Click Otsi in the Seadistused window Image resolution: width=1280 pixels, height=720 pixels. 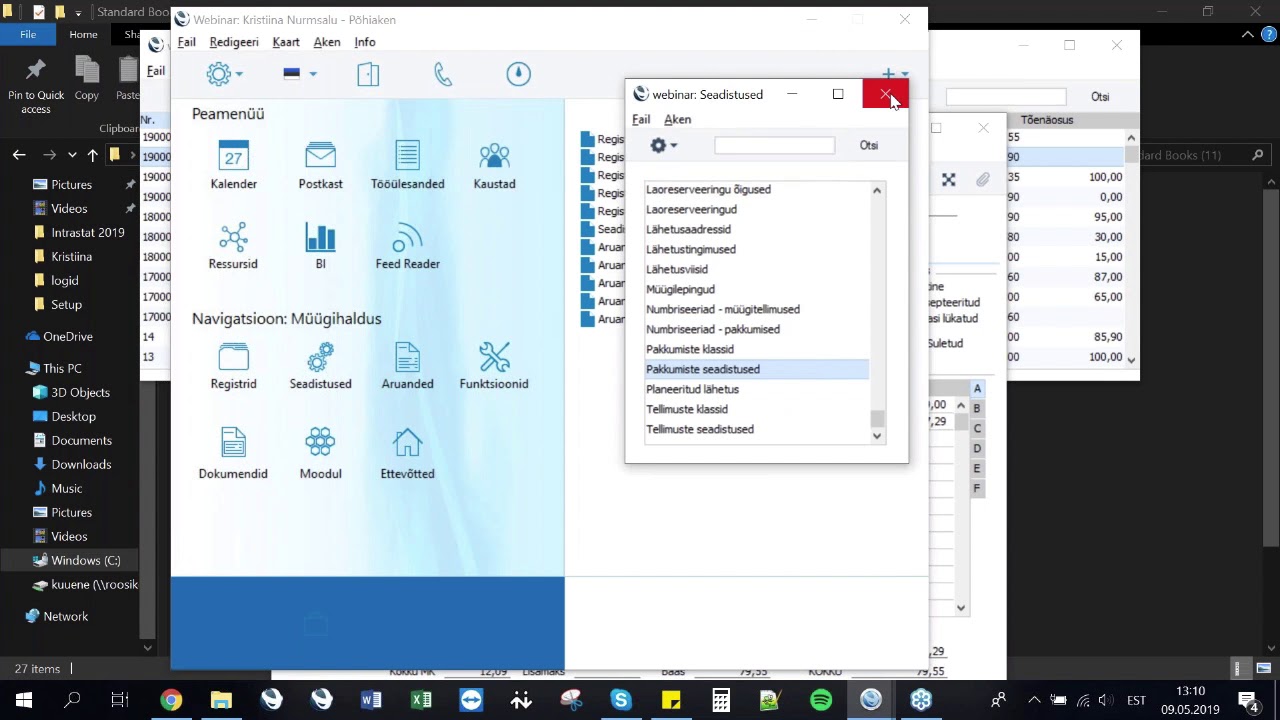pyautogui.click(x=869, y=145)
